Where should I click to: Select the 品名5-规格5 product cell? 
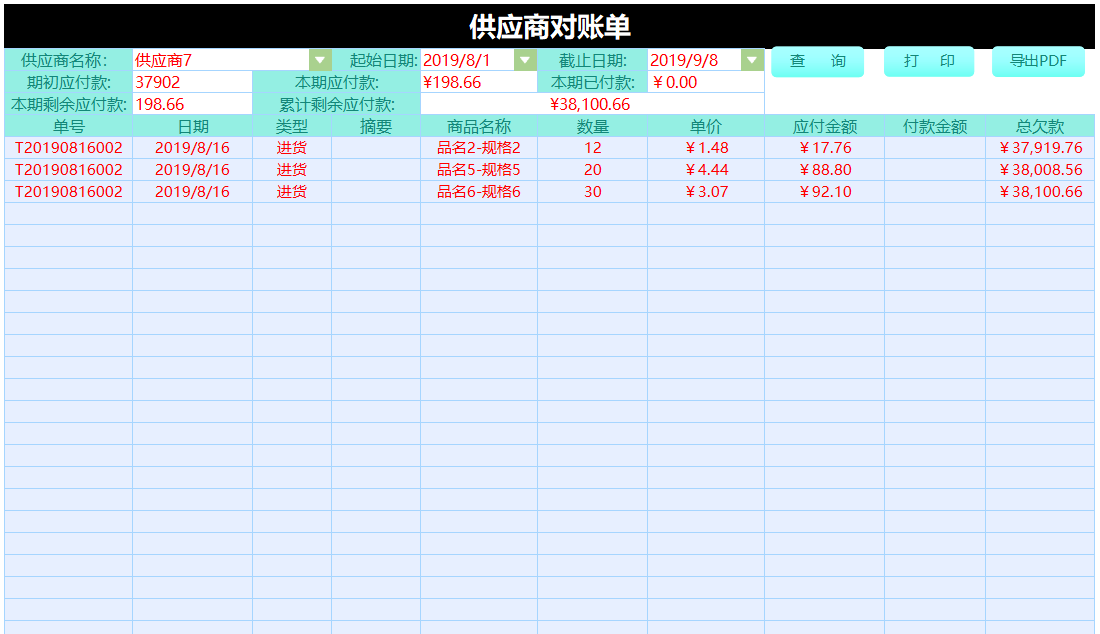coord(478,169)
